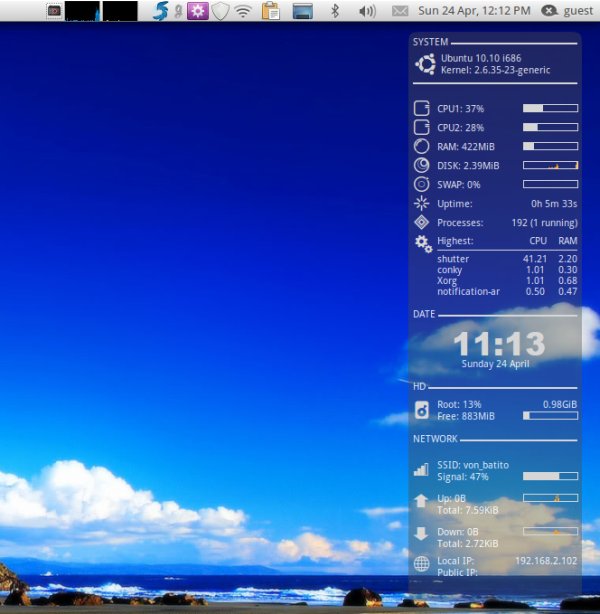Click the RAM usage bar

click(x=550, y=146)
